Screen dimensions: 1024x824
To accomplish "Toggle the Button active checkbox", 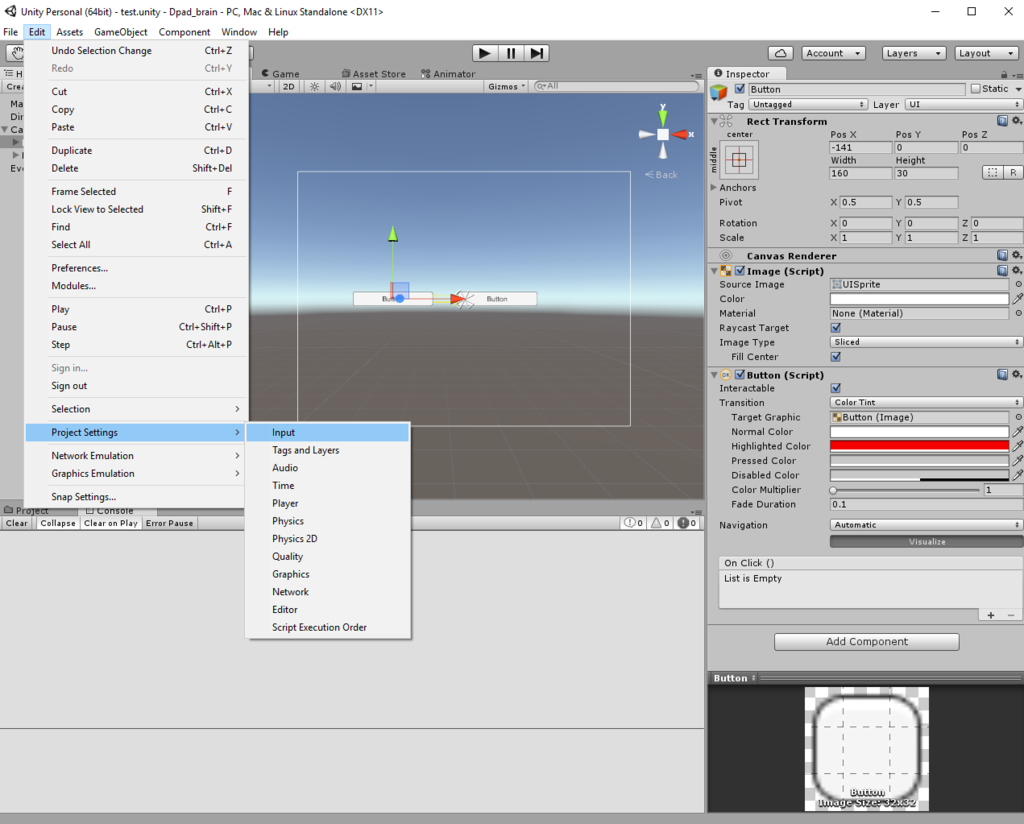I will 739,89.
